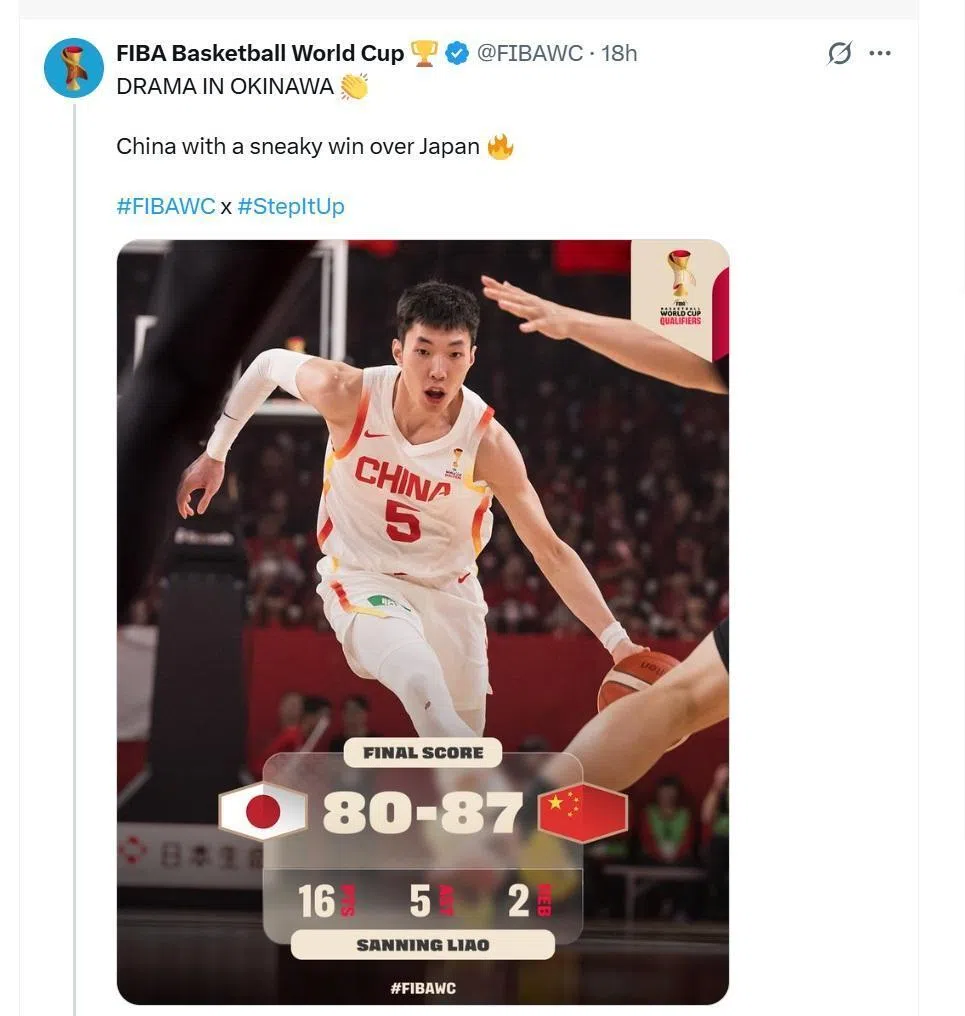Open the three-dot More options menu
Screen dimensions: 965x1016
880,54
